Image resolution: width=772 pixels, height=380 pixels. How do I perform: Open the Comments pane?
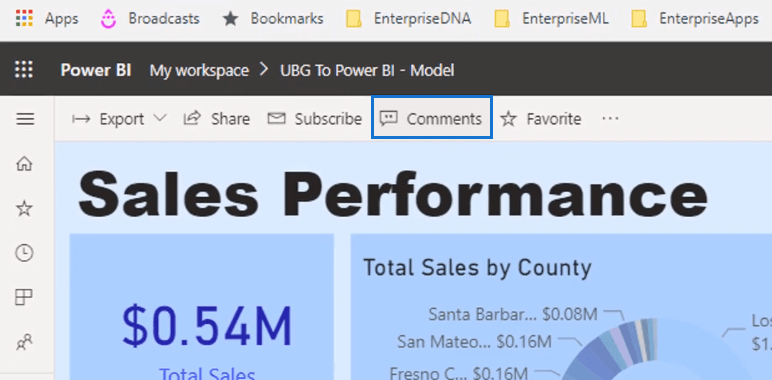point(432,118)
